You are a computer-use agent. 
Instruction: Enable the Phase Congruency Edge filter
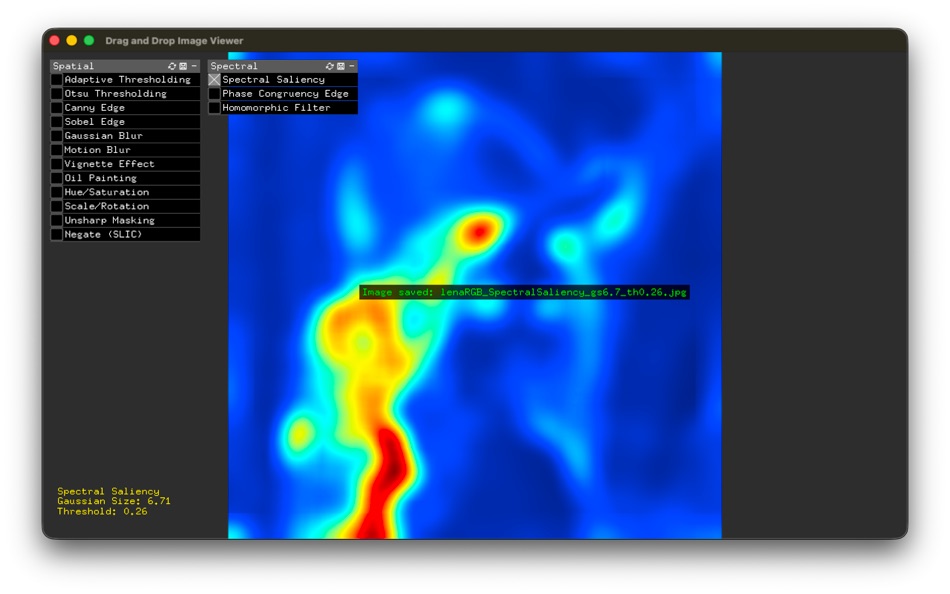213,93
